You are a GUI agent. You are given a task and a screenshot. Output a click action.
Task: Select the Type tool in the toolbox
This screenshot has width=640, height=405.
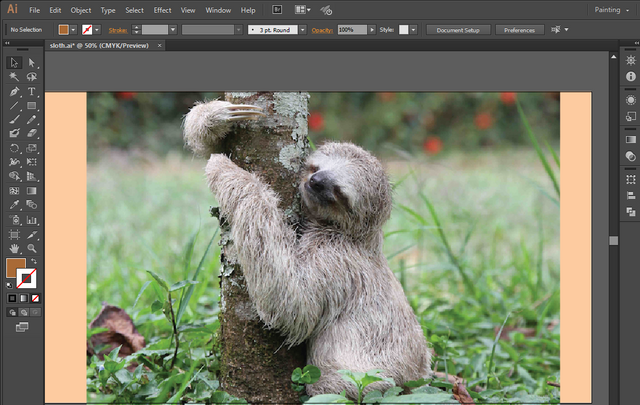[32, 91]
